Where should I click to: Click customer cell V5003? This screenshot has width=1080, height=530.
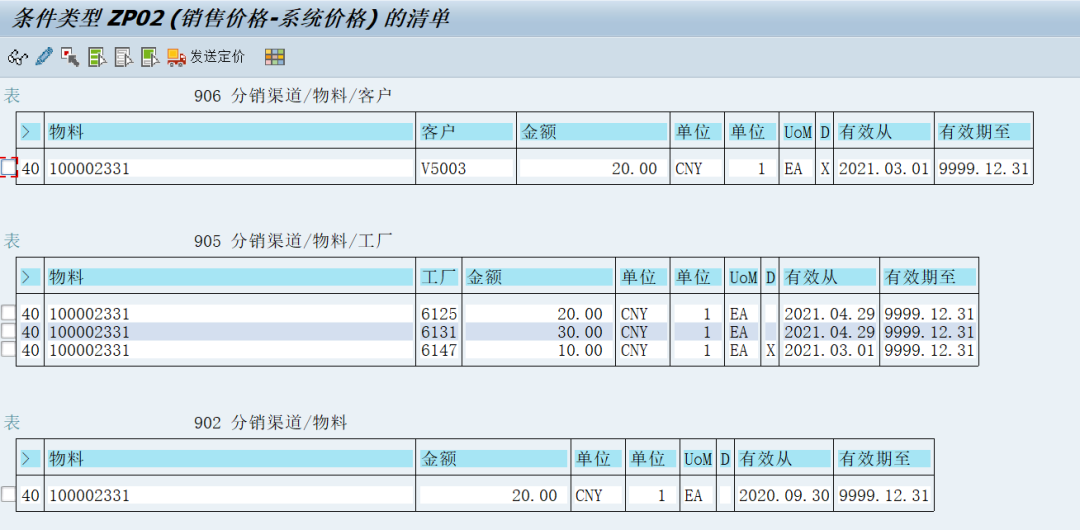(466, 168)
